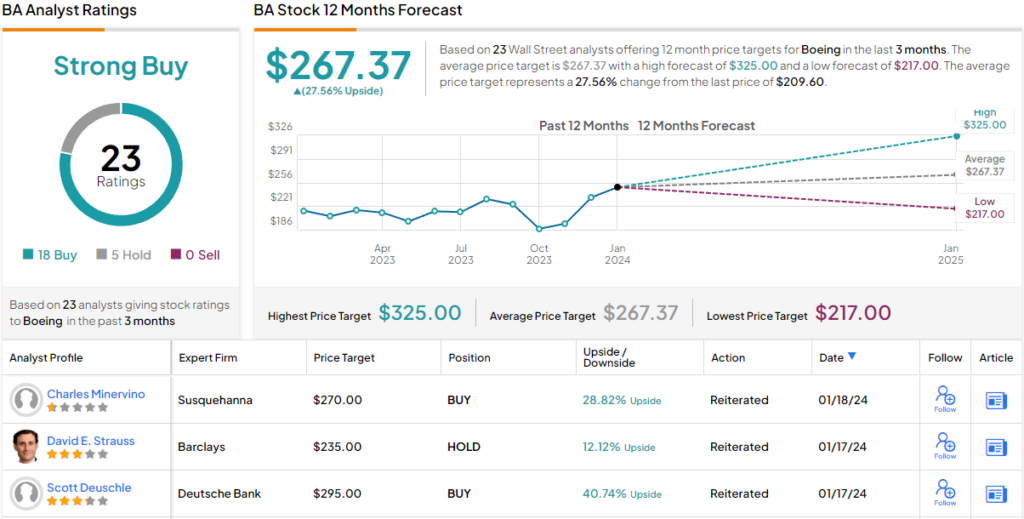The image size is (1024, 519).
Task: Click Scott Deuschle avatar icon
Action: [x=26, y=494]
